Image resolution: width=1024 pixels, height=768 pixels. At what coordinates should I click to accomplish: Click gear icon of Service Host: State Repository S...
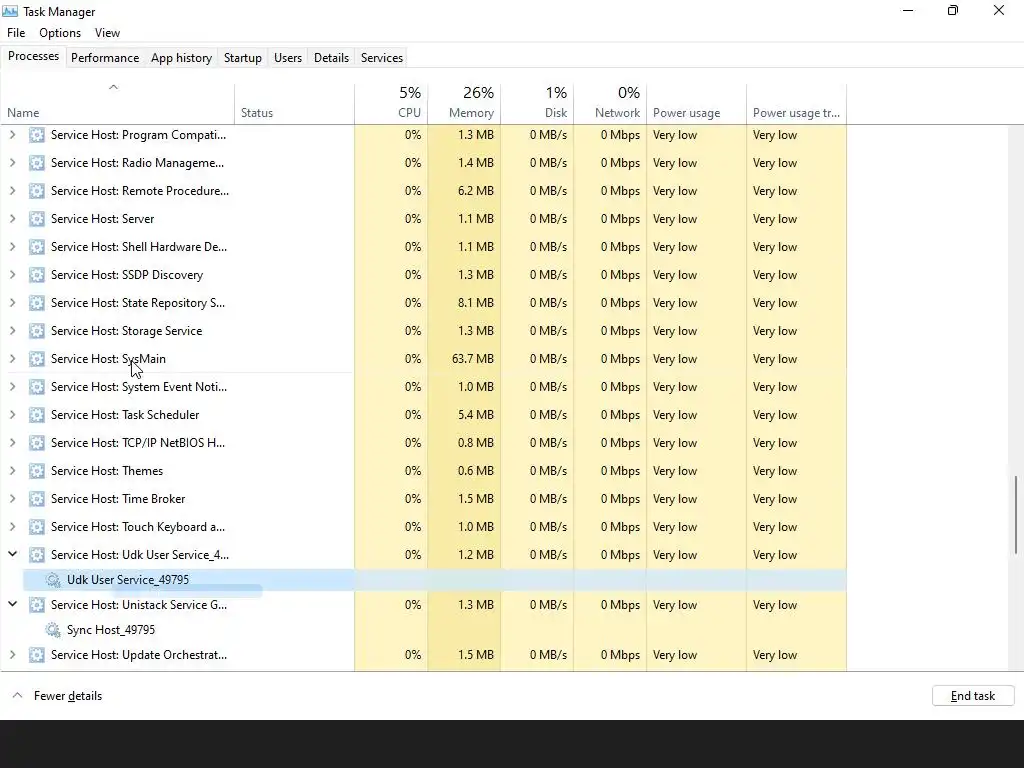37,303
